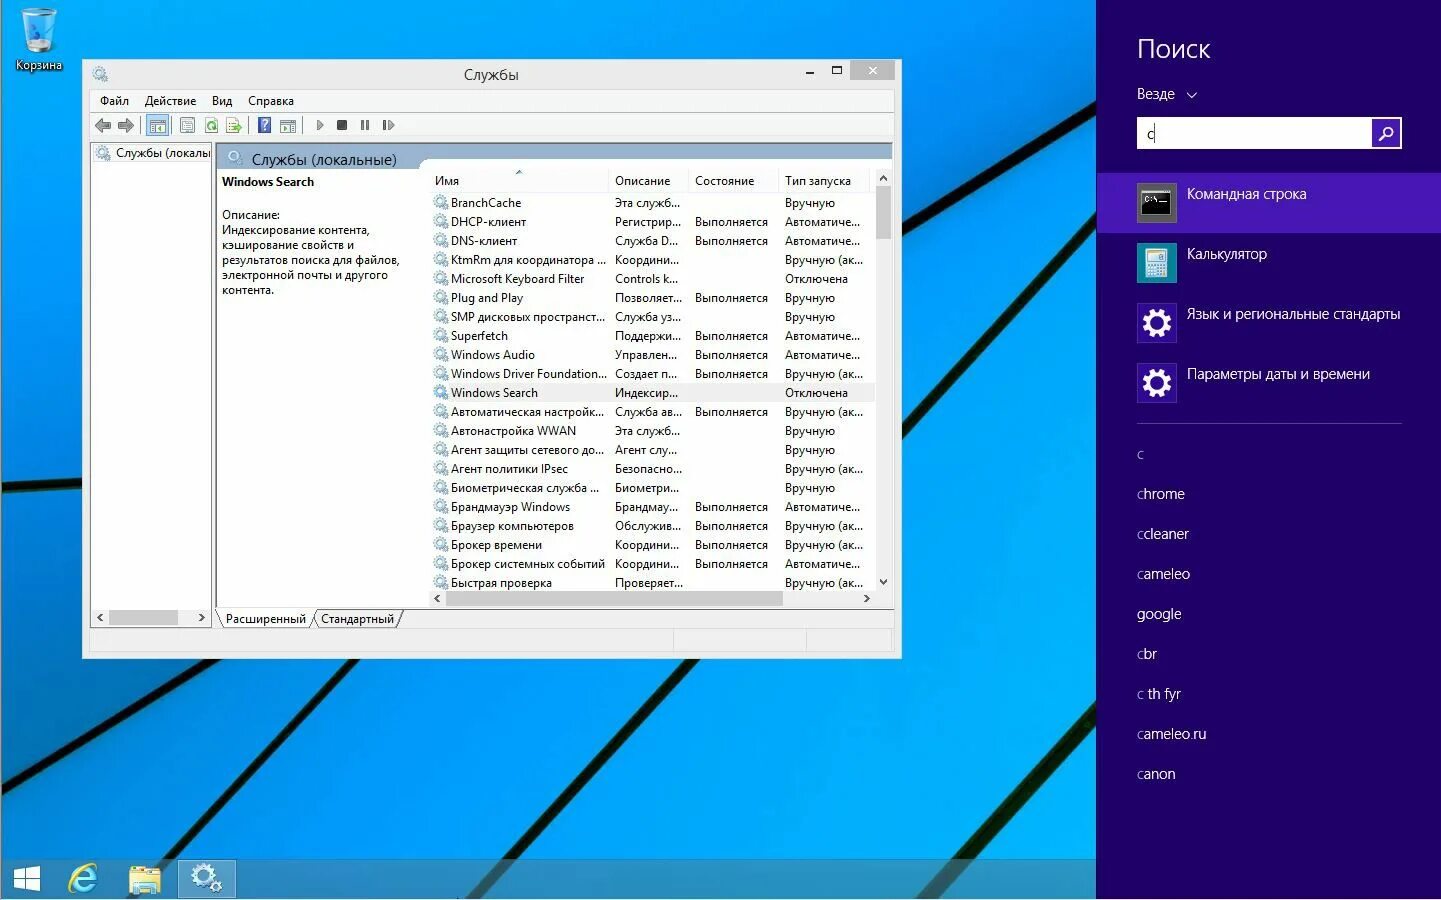Click the Calculator icon in search results
The width and height of the screenshot is (1441, 900).
pyautogui.click(x=1156, y=262)
